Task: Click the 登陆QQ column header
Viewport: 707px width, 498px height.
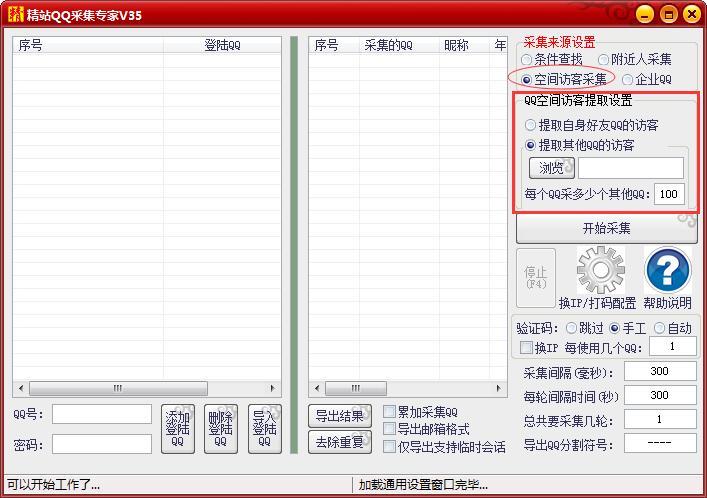Action: [222, 45]
